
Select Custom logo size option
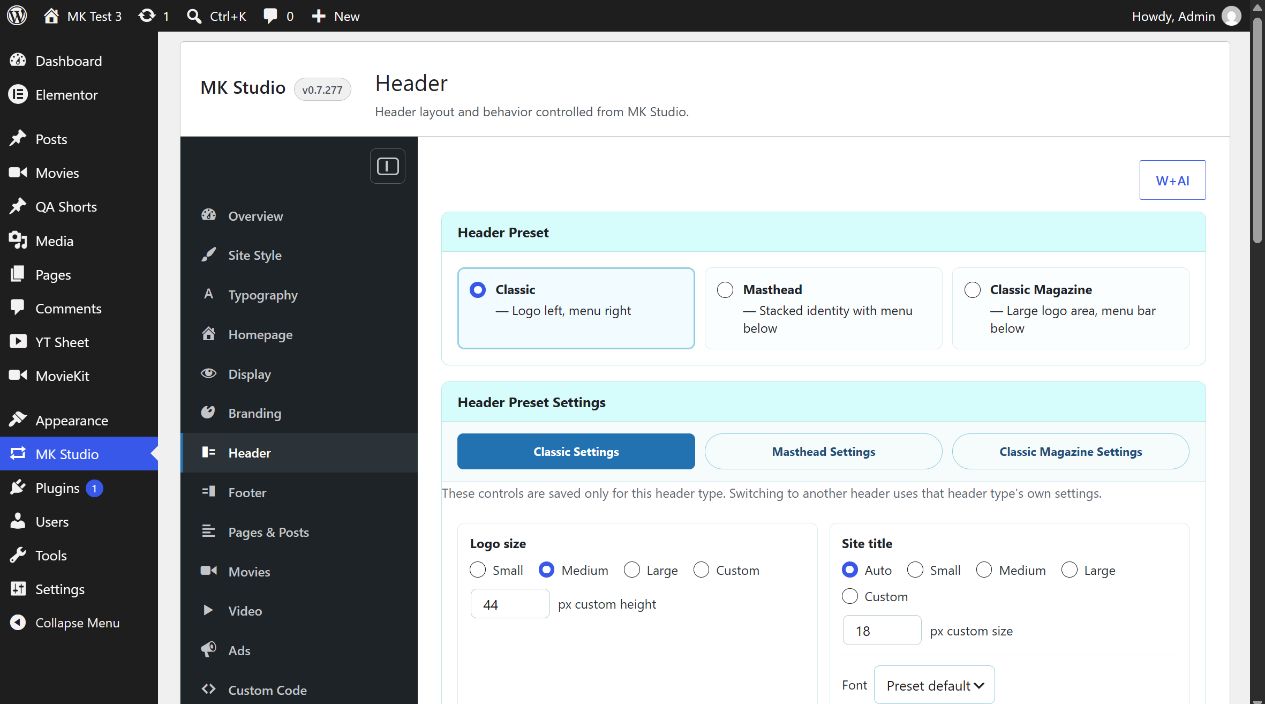tap(701, 570)
